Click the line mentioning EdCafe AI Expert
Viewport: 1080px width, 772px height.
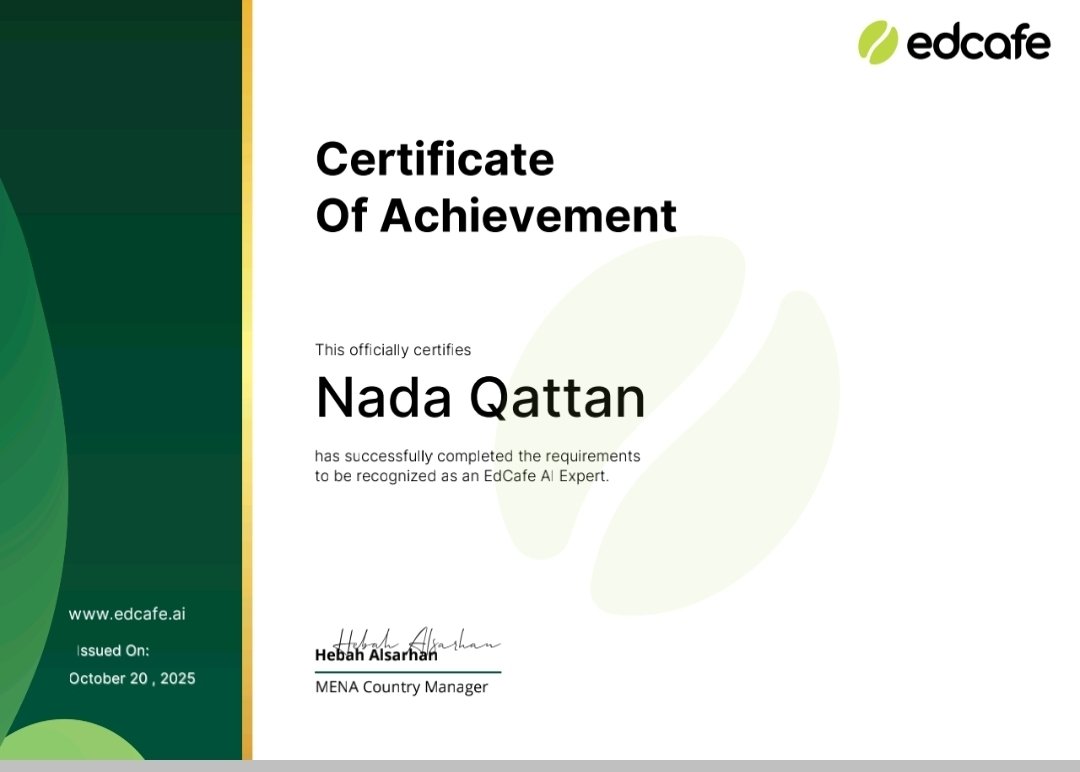[x=461, y=476]
